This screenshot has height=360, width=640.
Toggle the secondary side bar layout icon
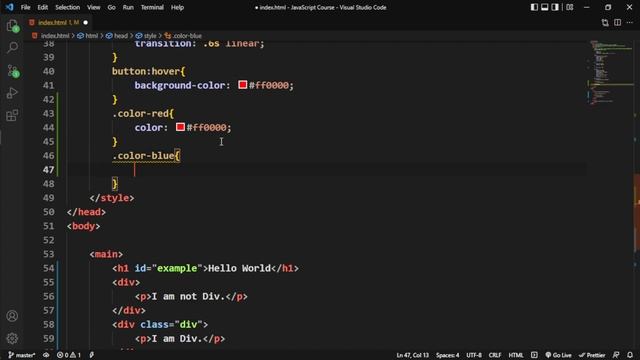(x=555, y=7)
